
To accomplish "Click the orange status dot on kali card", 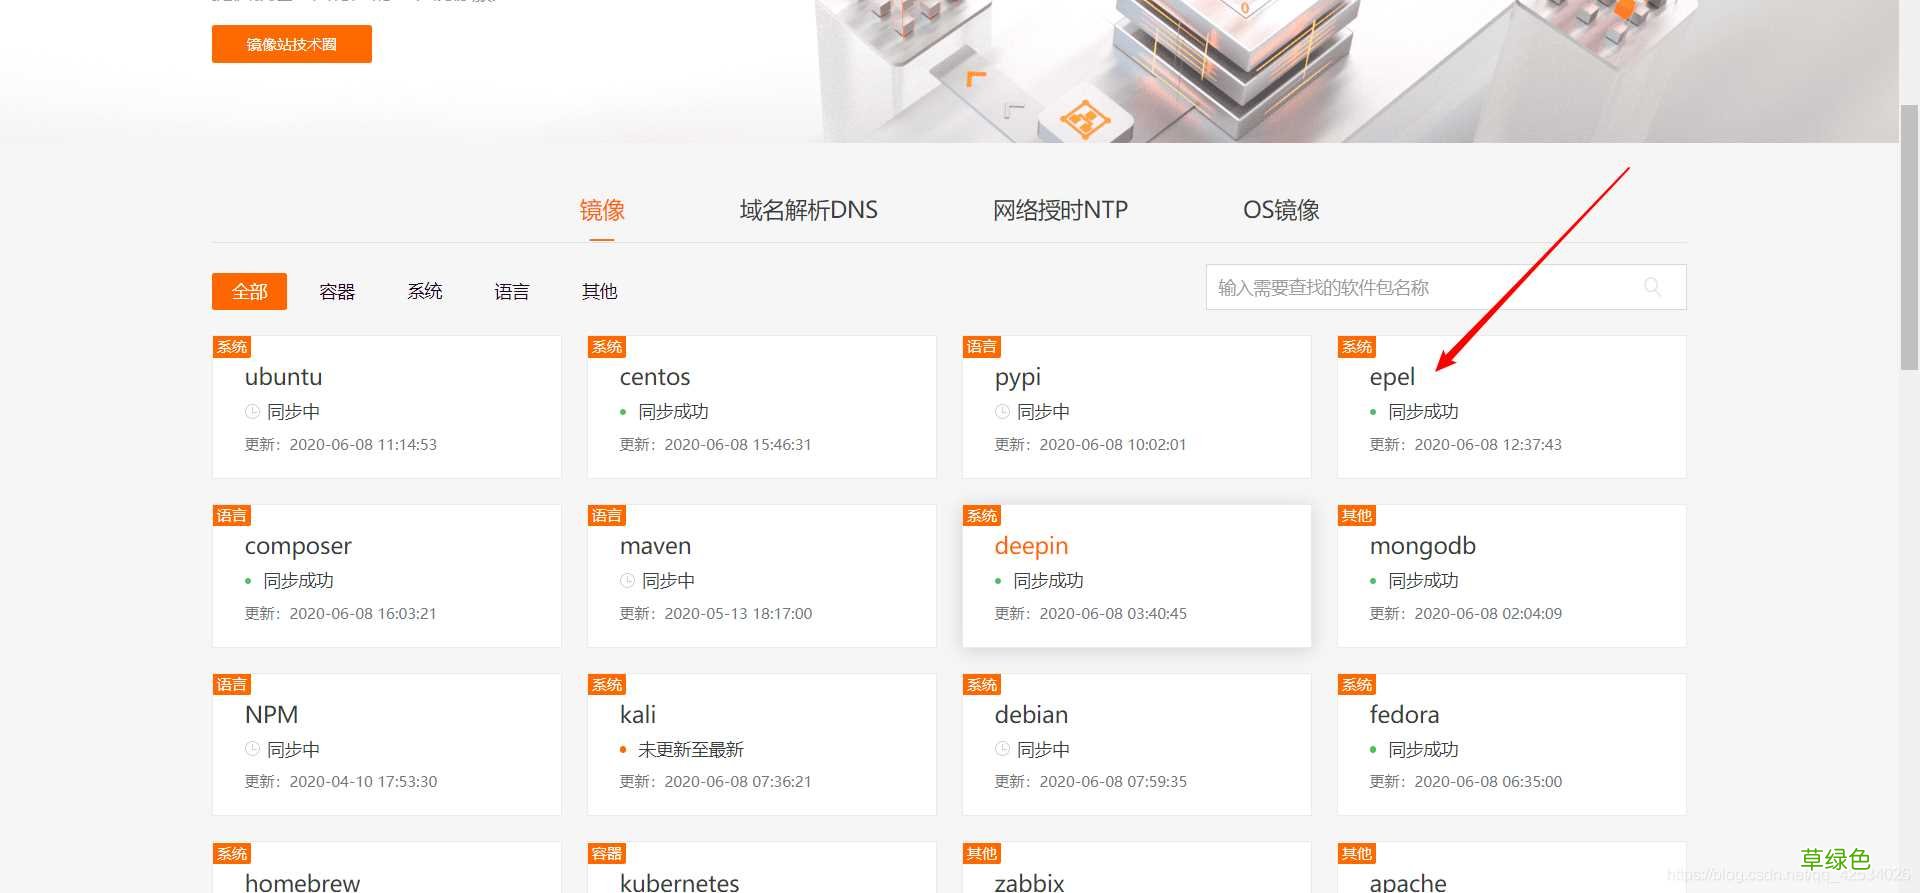I will click(623, 750).
